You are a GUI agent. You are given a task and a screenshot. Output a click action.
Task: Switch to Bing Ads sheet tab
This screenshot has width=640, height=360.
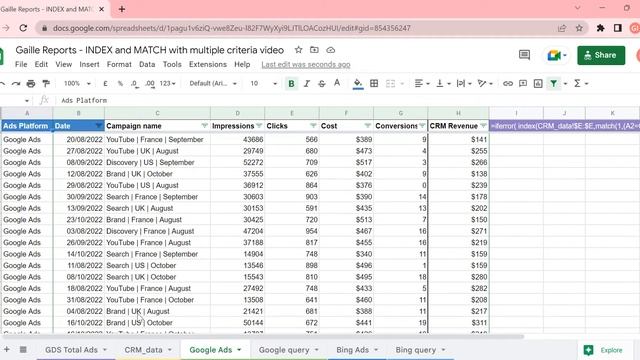(x=357, y=350)
